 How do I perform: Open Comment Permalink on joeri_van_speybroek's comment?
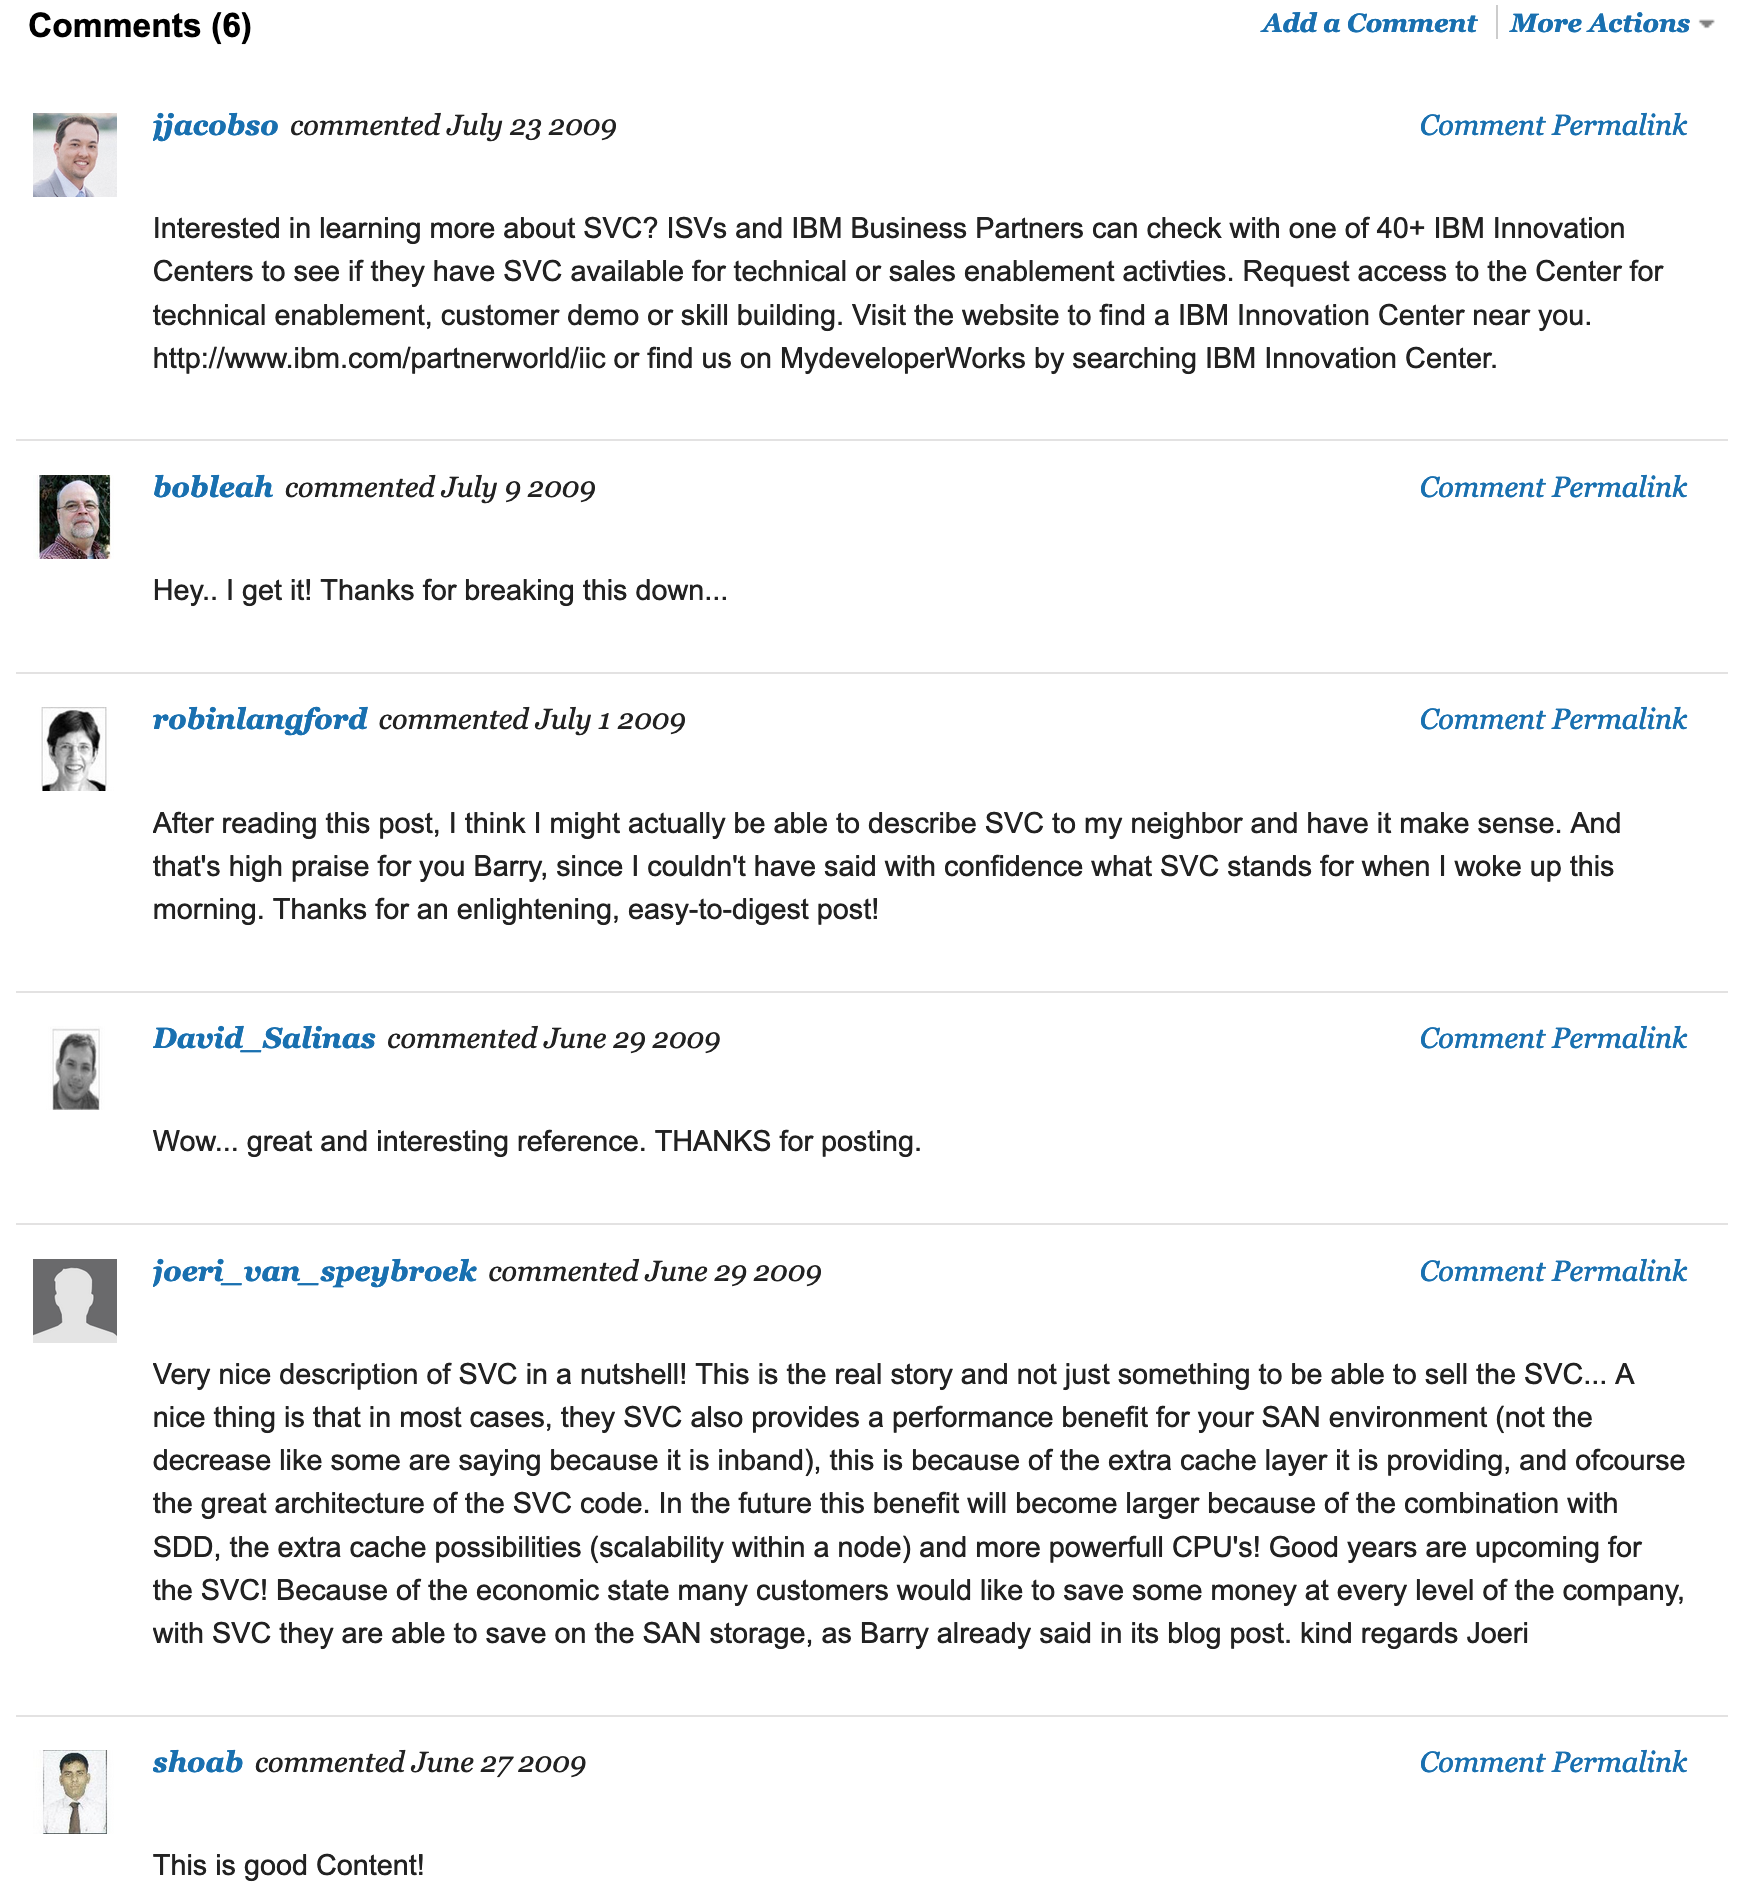[1553, 1272]
